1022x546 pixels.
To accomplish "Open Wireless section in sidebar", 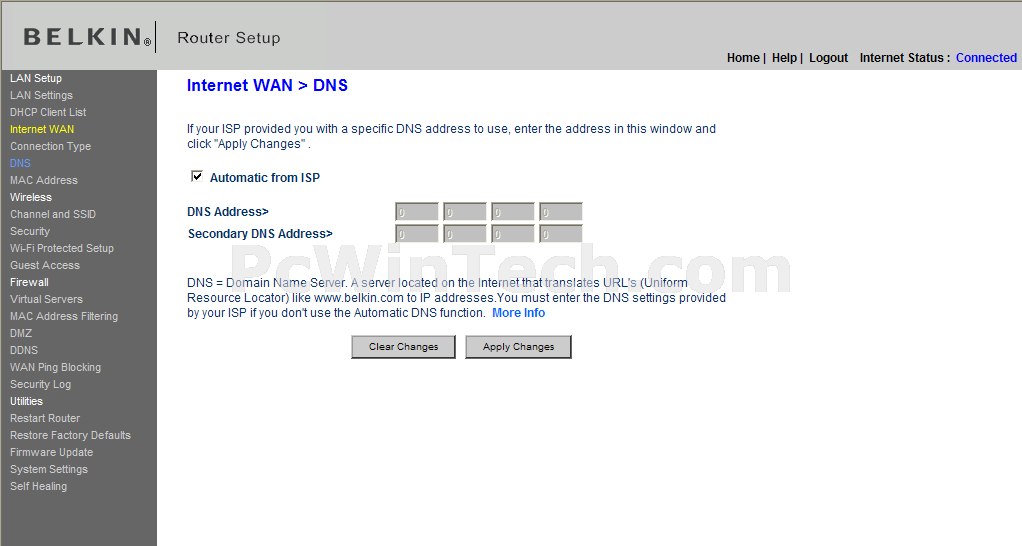I will point(31,197).
